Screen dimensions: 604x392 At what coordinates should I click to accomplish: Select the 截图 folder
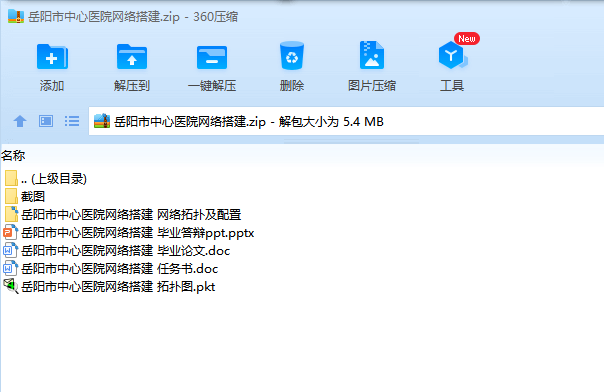(25, 197)
